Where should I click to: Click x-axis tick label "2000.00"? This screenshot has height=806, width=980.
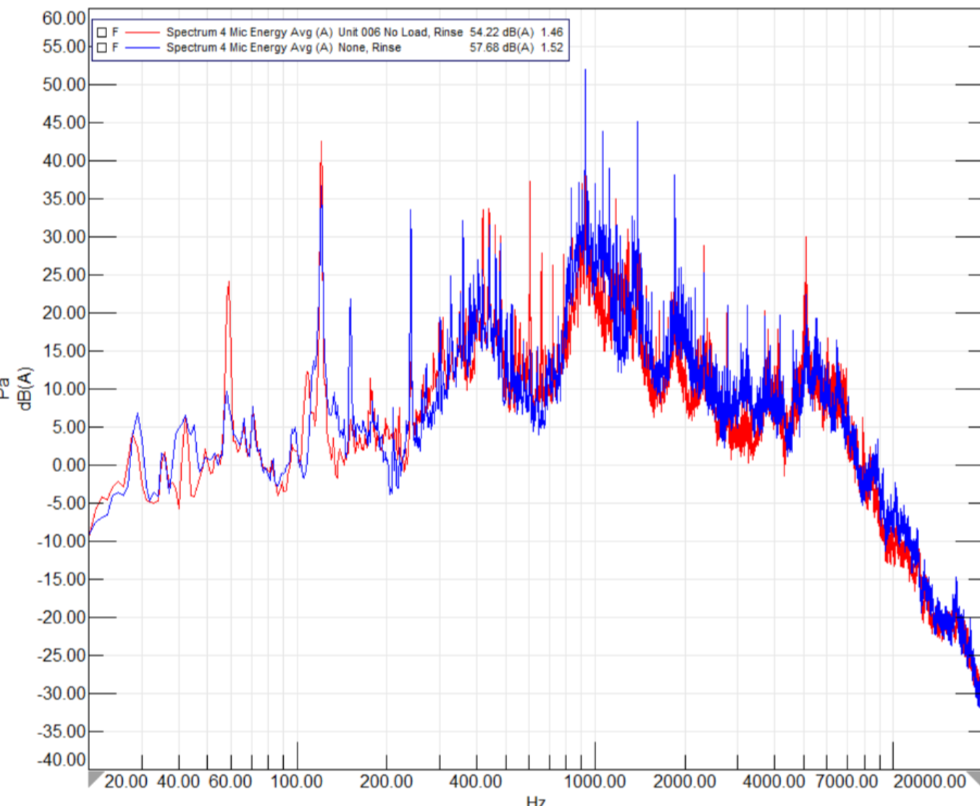tap(684, 781)
